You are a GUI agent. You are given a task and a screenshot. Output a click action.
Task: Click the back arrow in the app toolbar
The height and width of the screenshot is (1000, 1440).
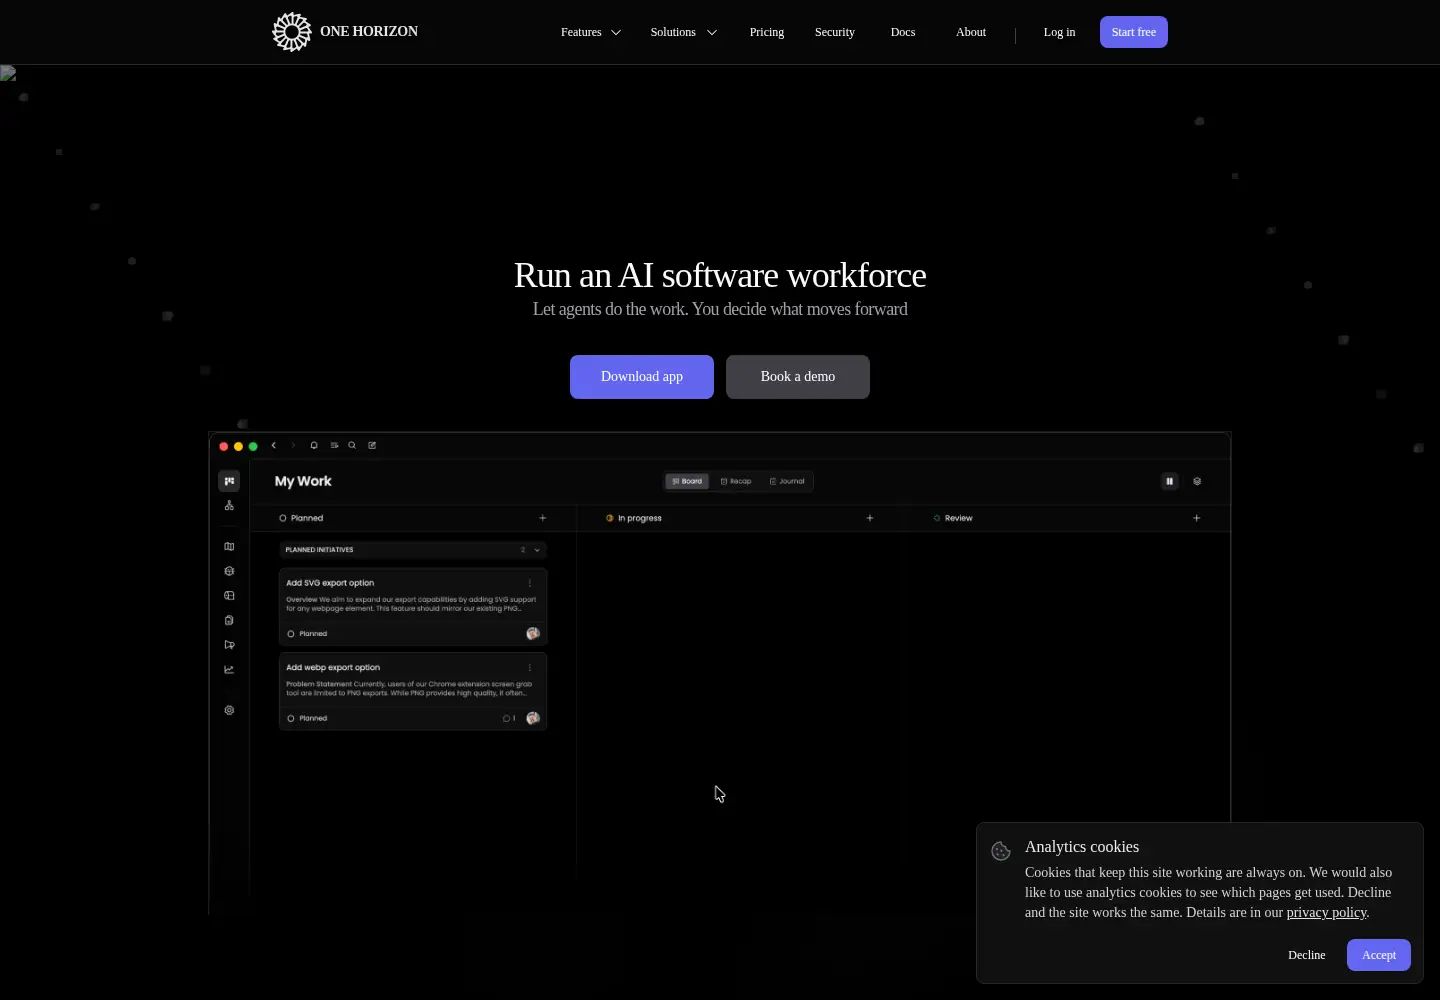pyautogui.click(x=274, y=446)
